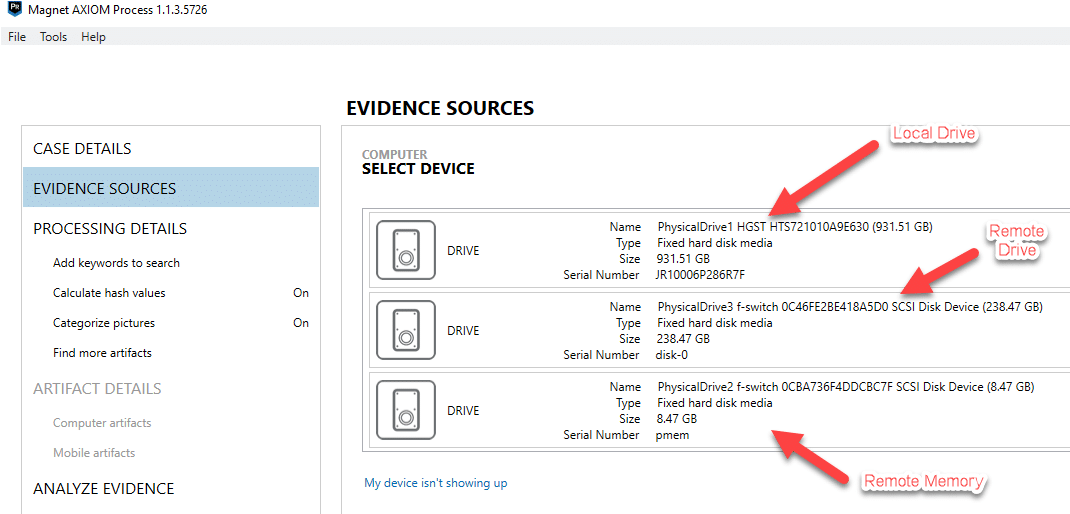Open the File menu

(17, 37)
